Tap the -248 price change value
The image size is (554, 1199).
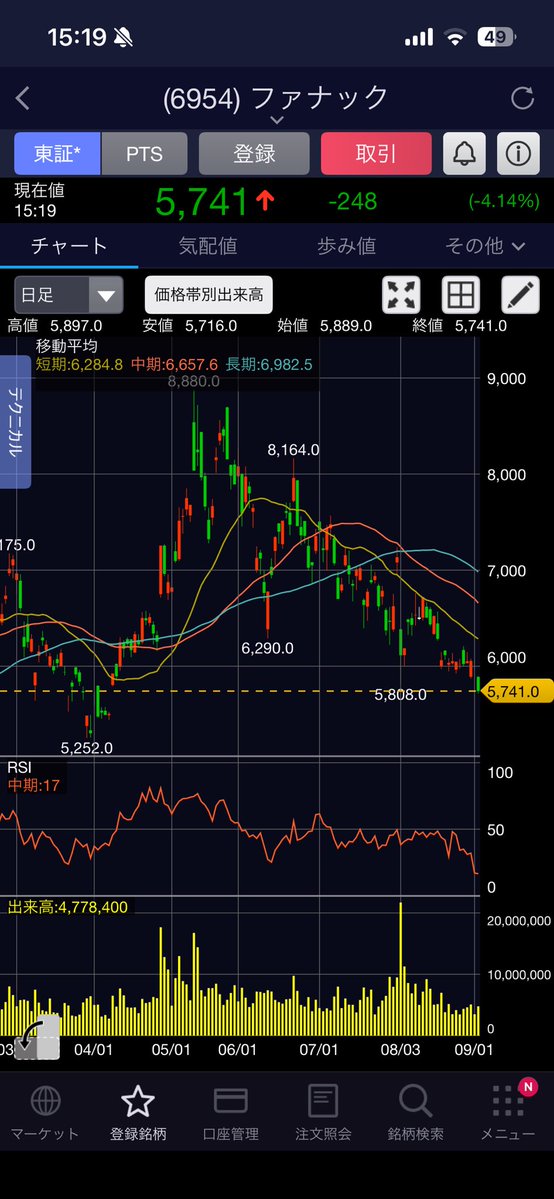[x=352, y=201]
